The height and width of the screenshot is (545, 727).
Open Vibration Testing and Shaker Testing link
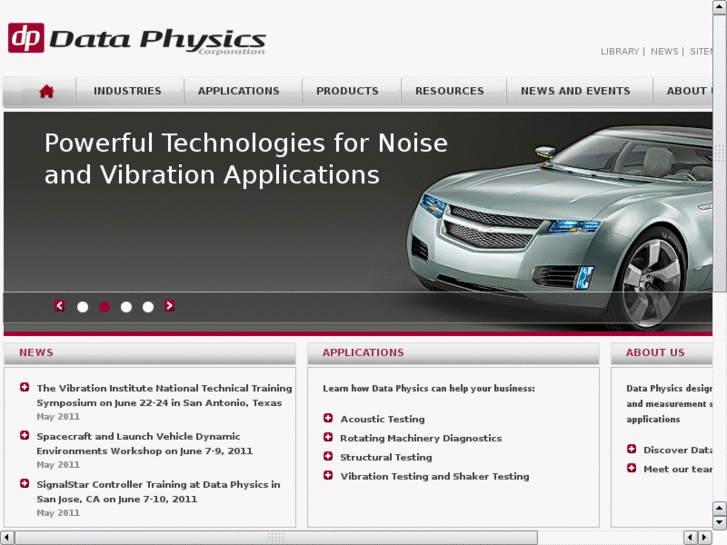click(x=435, y=476)
